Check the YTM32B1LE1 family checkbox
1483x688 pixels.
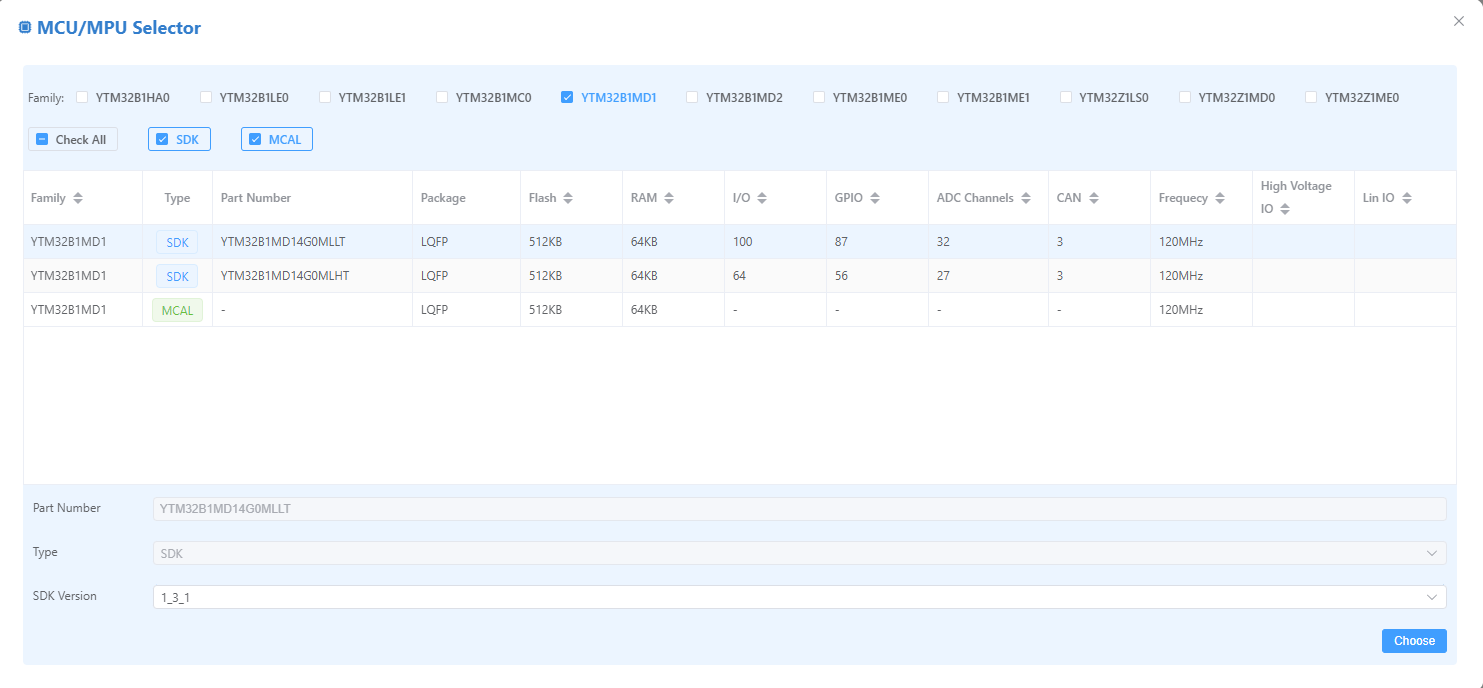pyautogui.click(x=325, y=97)
